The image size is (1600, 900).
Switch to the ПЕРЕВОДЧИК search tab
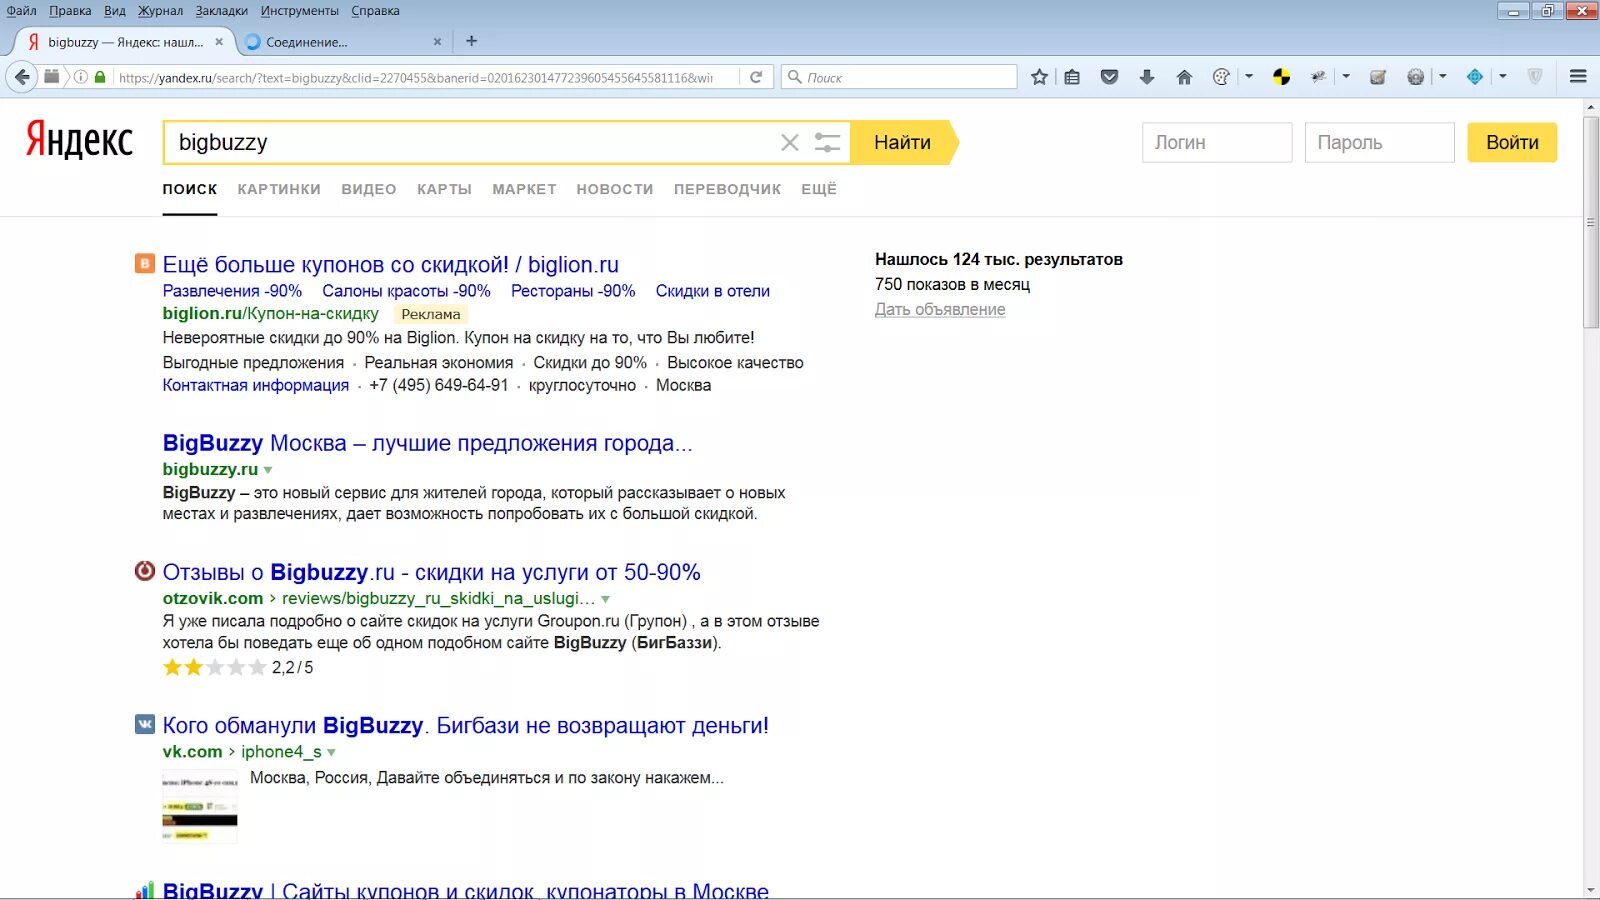[727, 189]
